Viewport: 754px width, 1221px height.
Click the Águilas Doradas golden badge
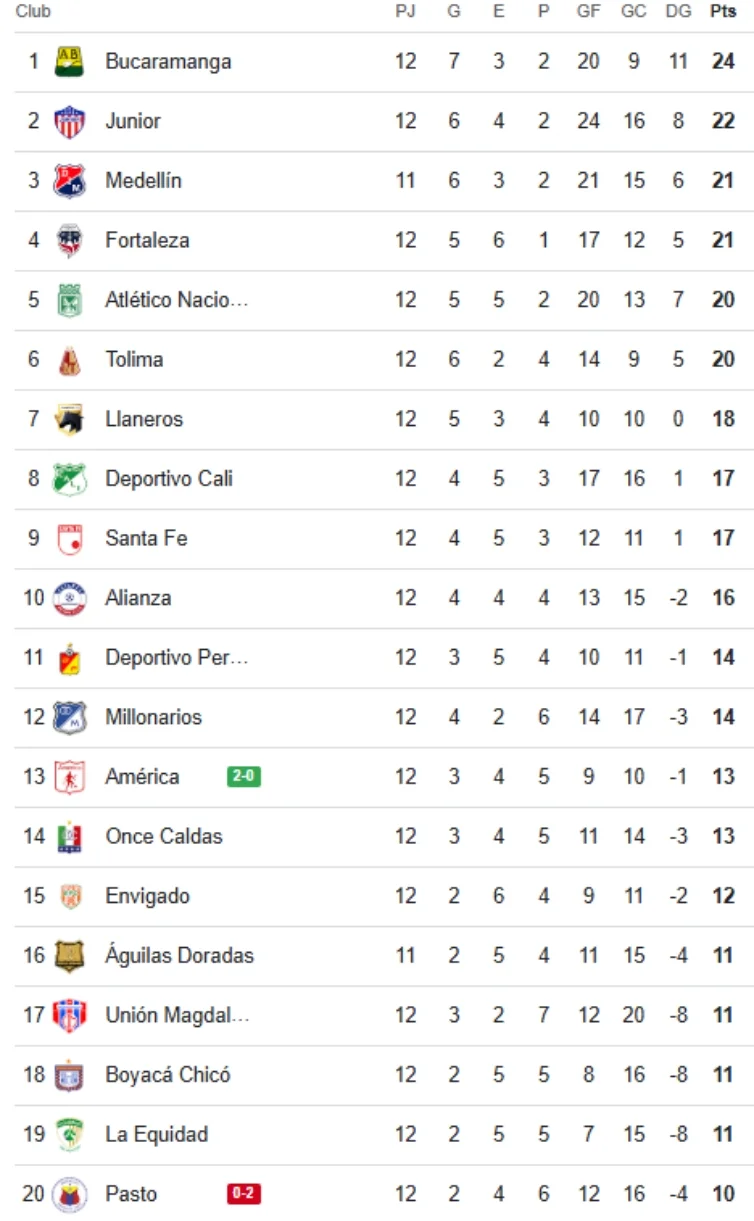[69, 955]
